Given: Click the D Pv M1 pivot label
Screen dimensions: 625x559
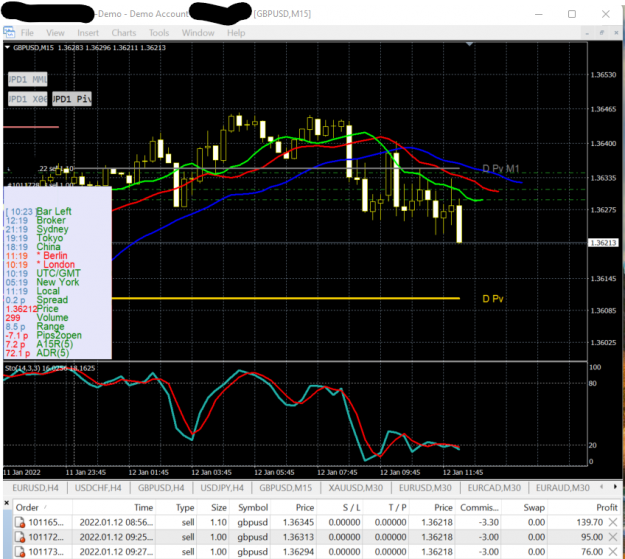Looking at the screenshot, I should click(501, 169).
